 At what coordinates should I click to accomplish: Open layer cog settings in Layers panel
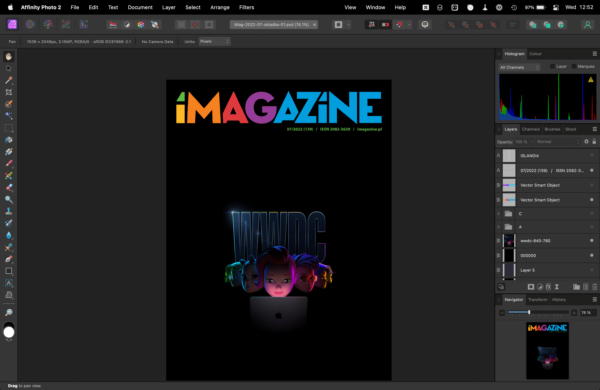tap(586, 142)
